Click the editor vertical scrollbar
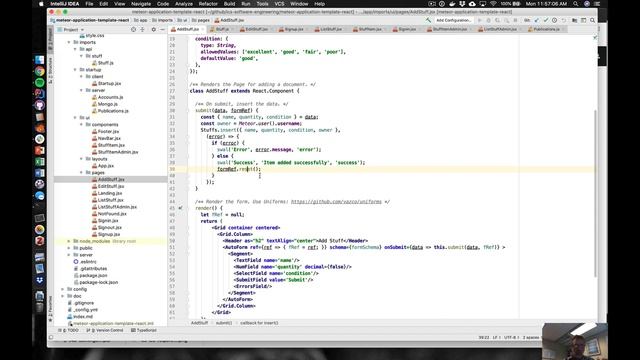The width and height of the screenshot is (640, 360). [x=595, y=194]
